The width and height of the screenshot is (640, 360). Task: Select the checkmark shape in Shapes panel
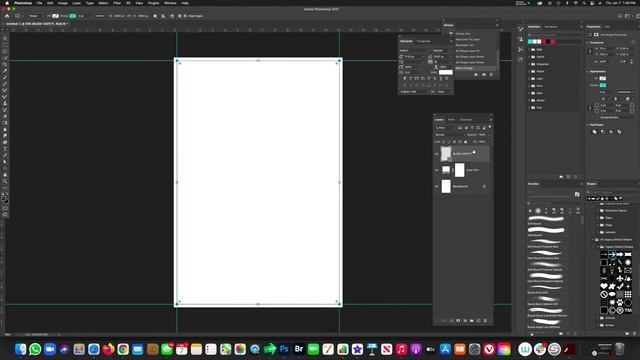[620, 286]
